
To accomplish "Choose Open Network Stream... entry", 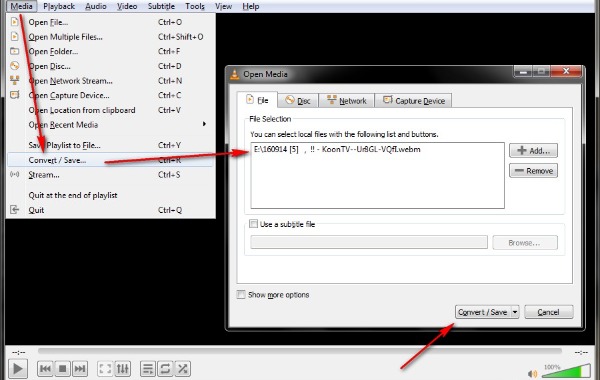I will [x=111, y=81].
